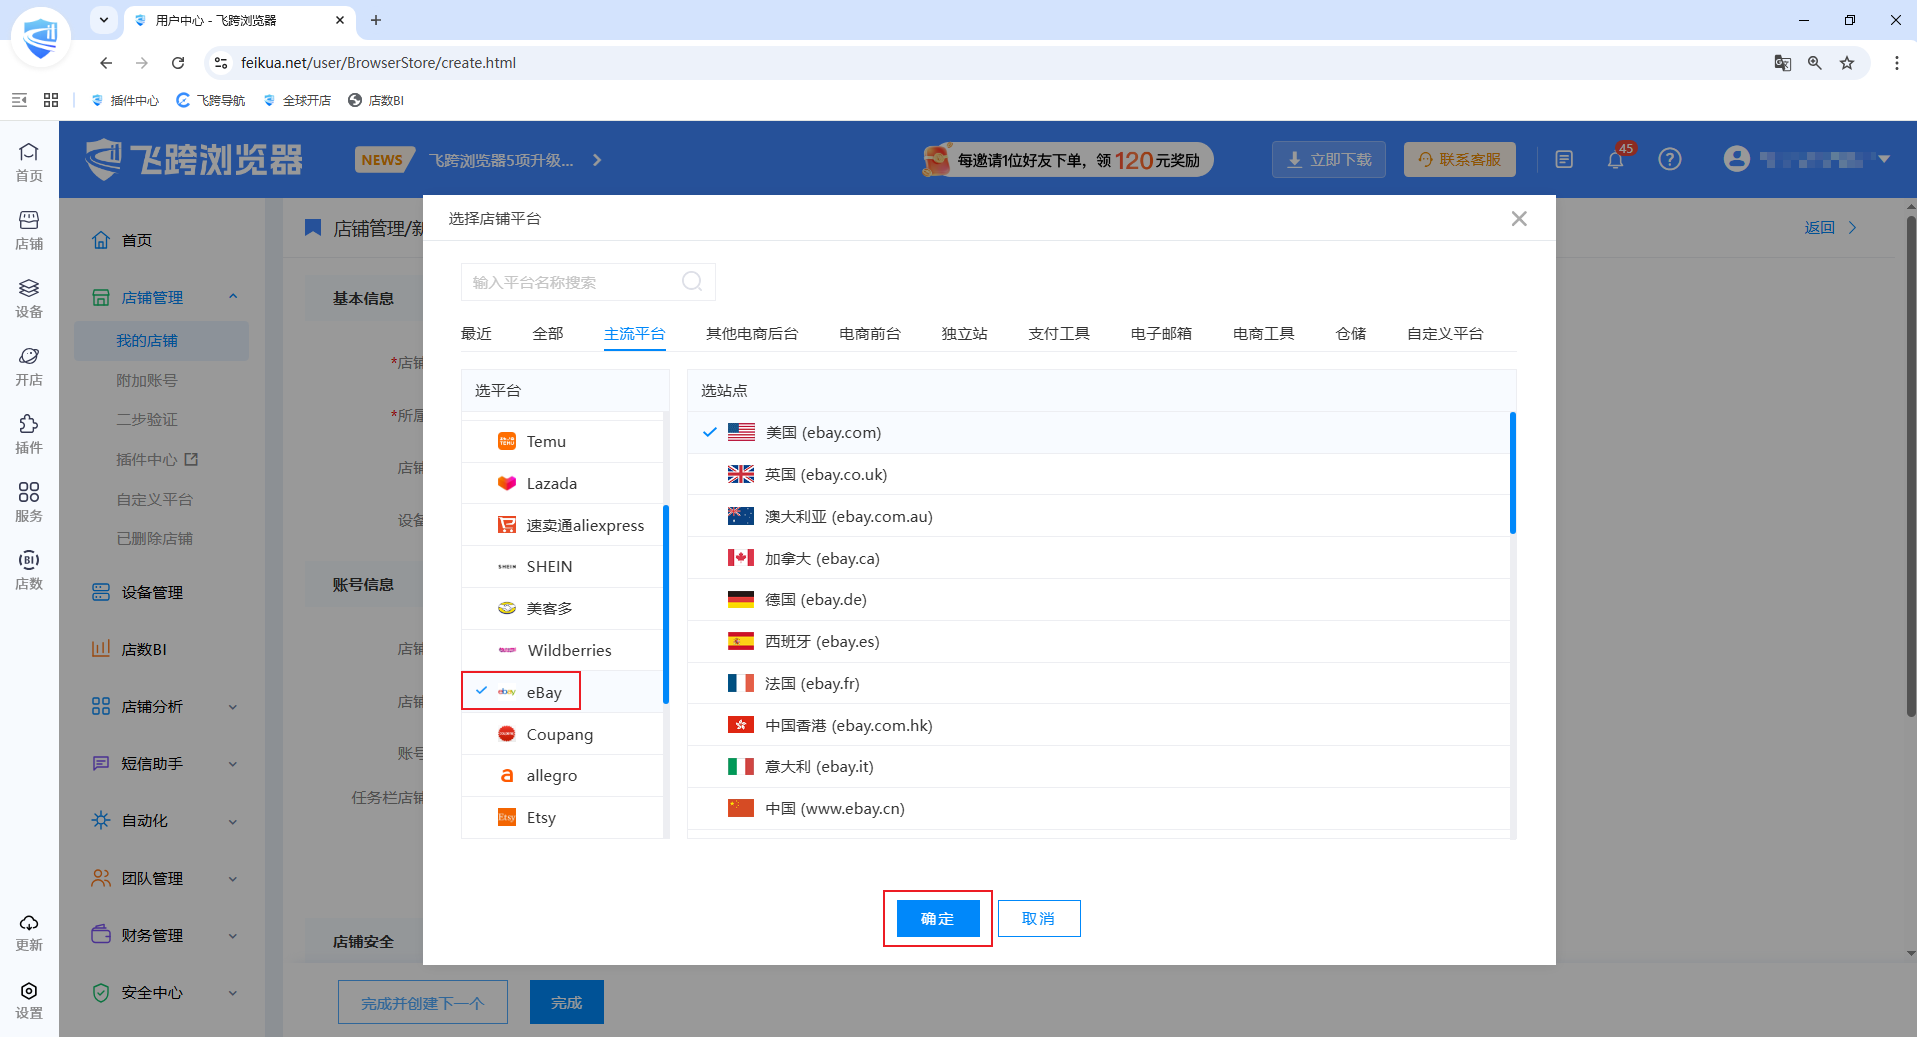This screenshot has width=1917, height=1037.
Task: Switch to the 最近 tab
Action: (476, 333)
